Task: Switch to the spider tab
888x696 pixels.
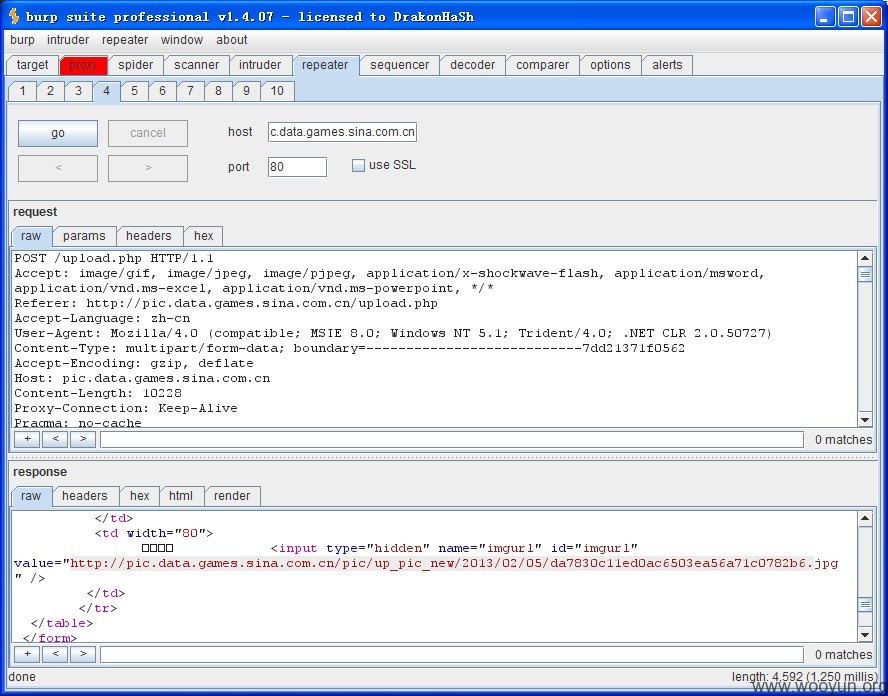Action: pyautogui.click(x=135, y=65)
